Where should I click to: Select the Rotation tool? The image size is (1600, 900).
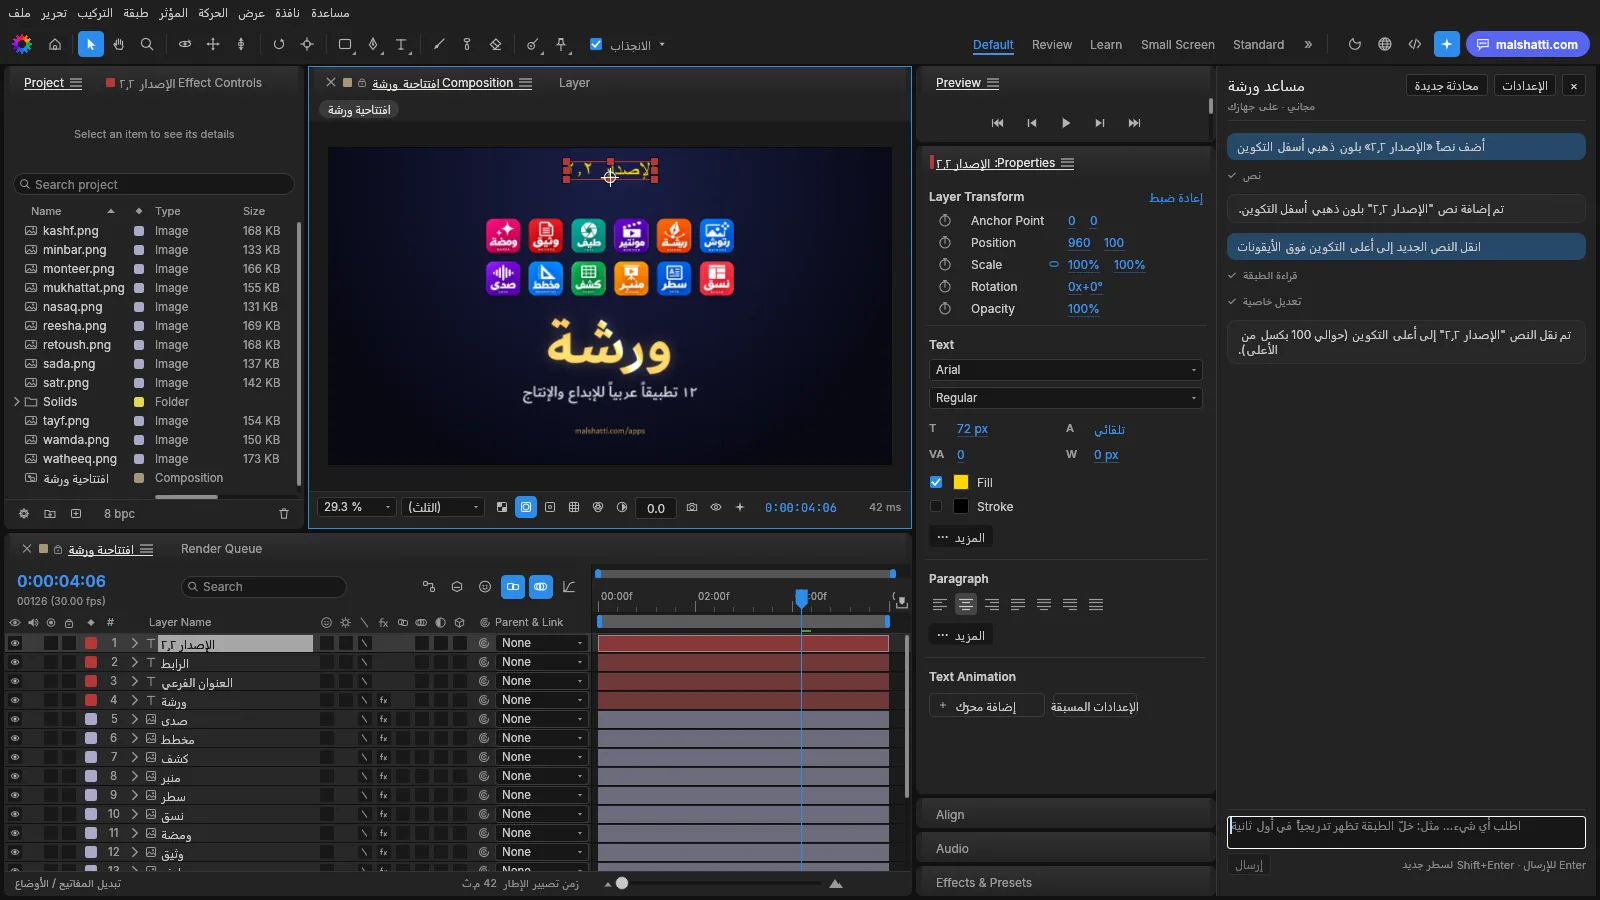coord(279,44)
